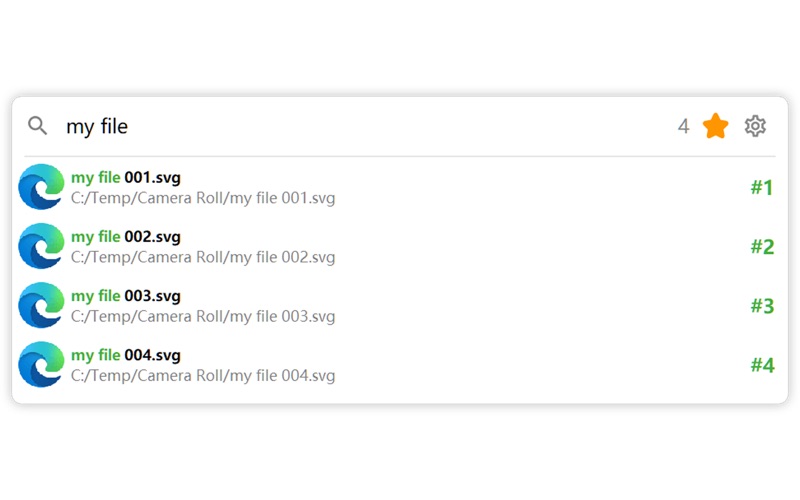Click the #1 shortcut label

point(762,187)
